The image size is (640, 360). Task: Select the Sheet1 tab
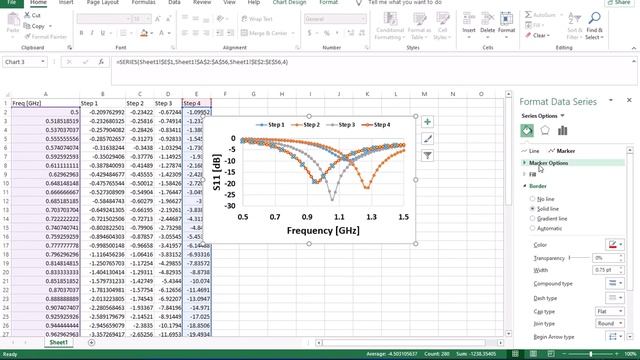59,342
